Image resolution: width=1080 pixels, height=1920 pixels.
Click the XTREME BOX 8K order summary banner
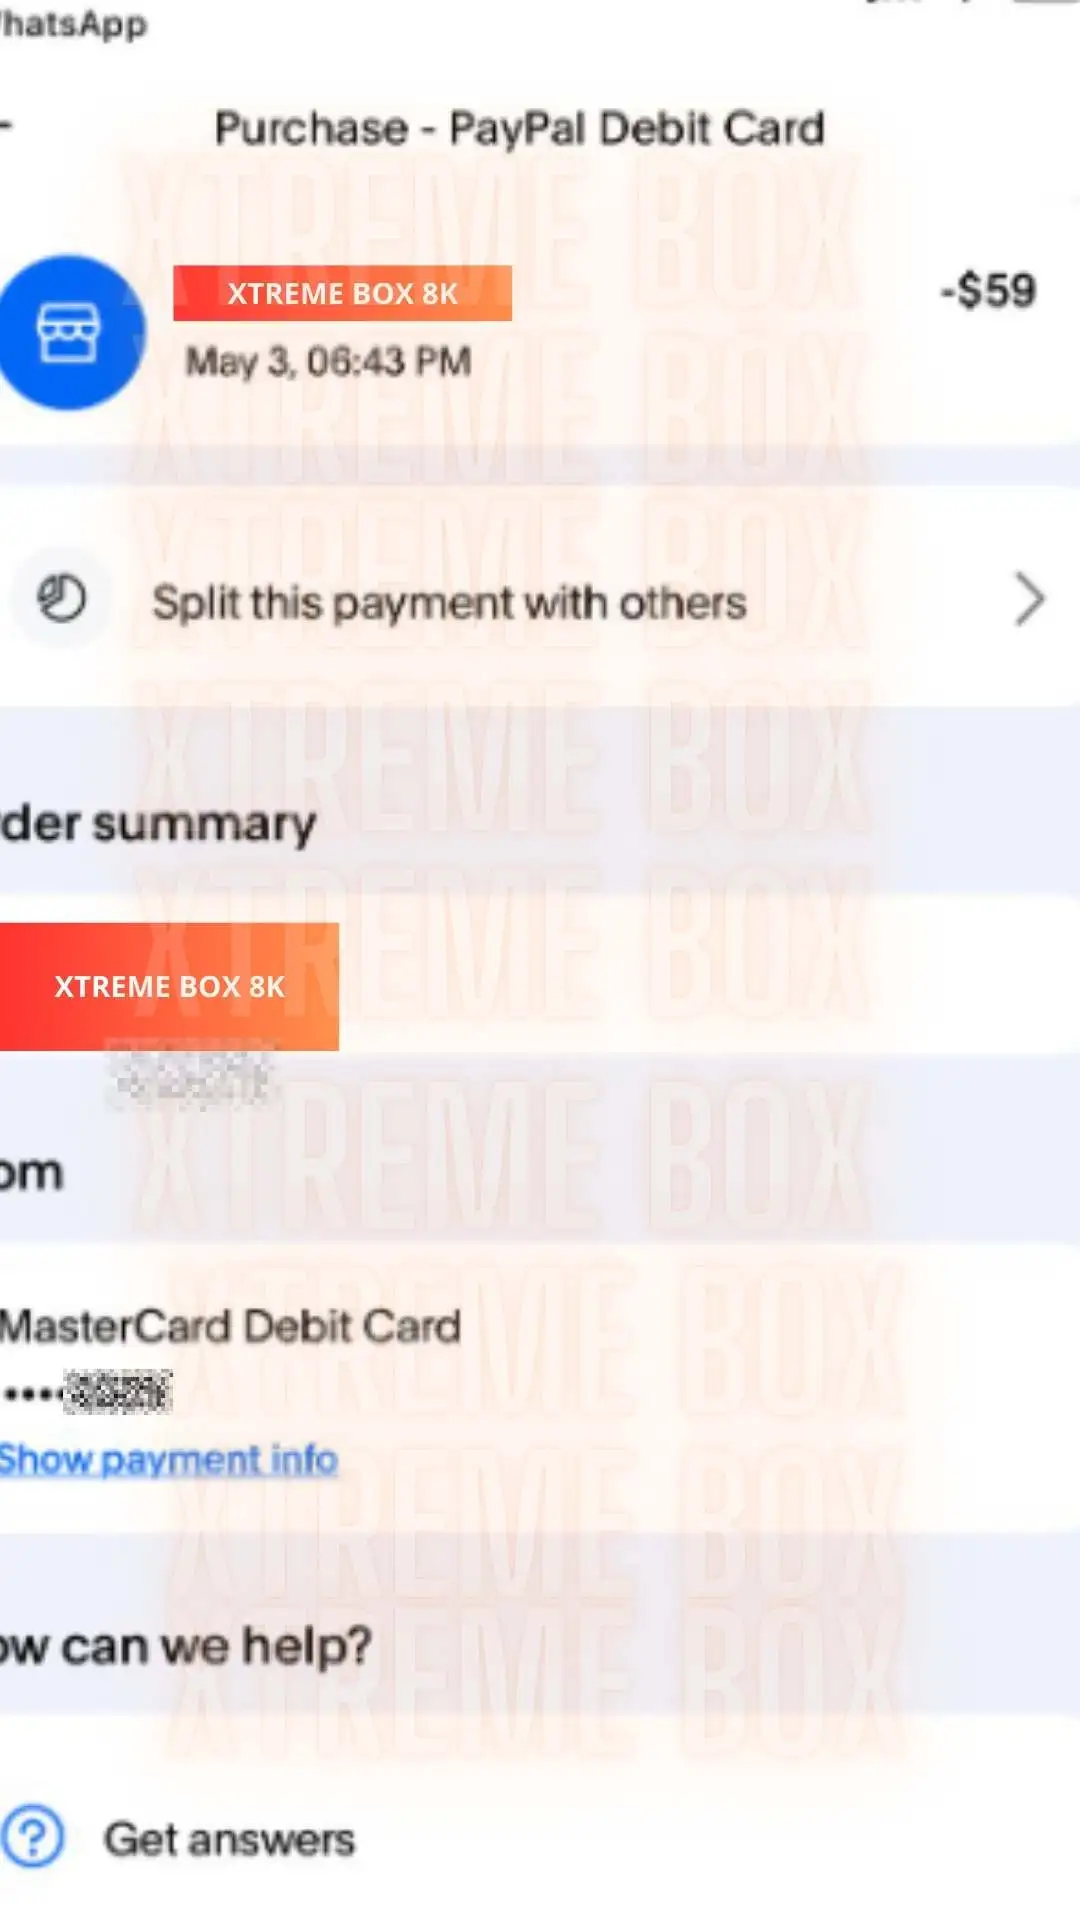[x=169, y=986]
